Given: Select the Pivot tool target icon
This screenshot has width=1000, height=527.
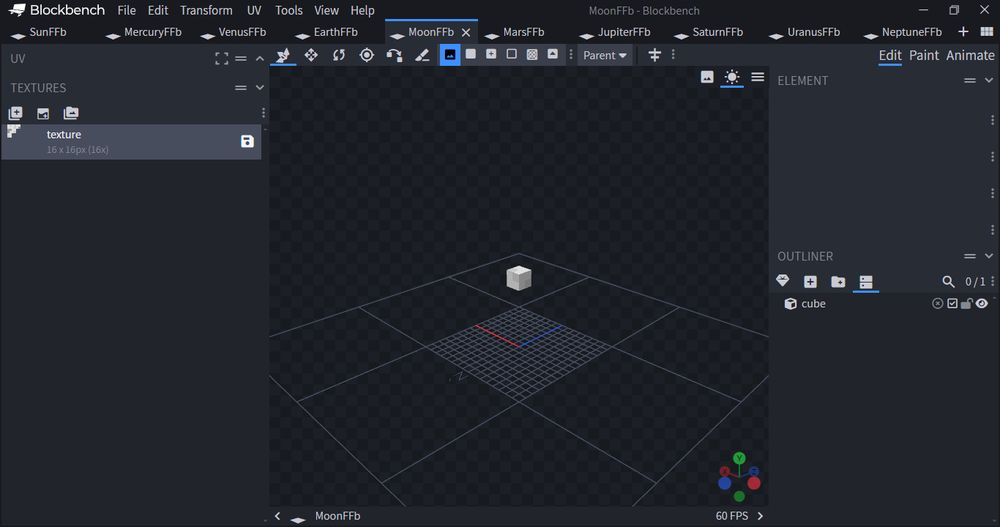Looking at the screenshot, I should [x=367, y=56].
